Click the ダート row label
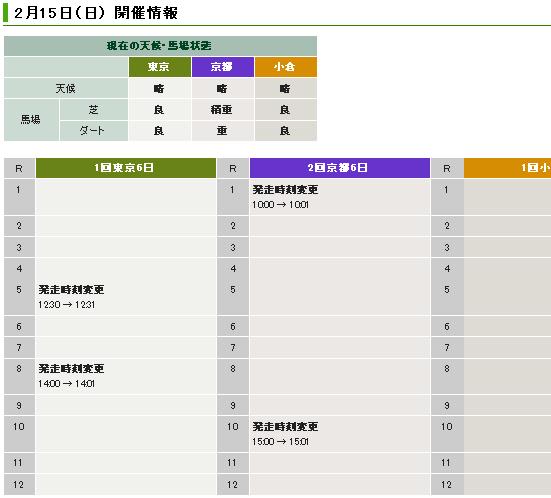The height and width of the screenshot is (498, 551). point(94,131)
